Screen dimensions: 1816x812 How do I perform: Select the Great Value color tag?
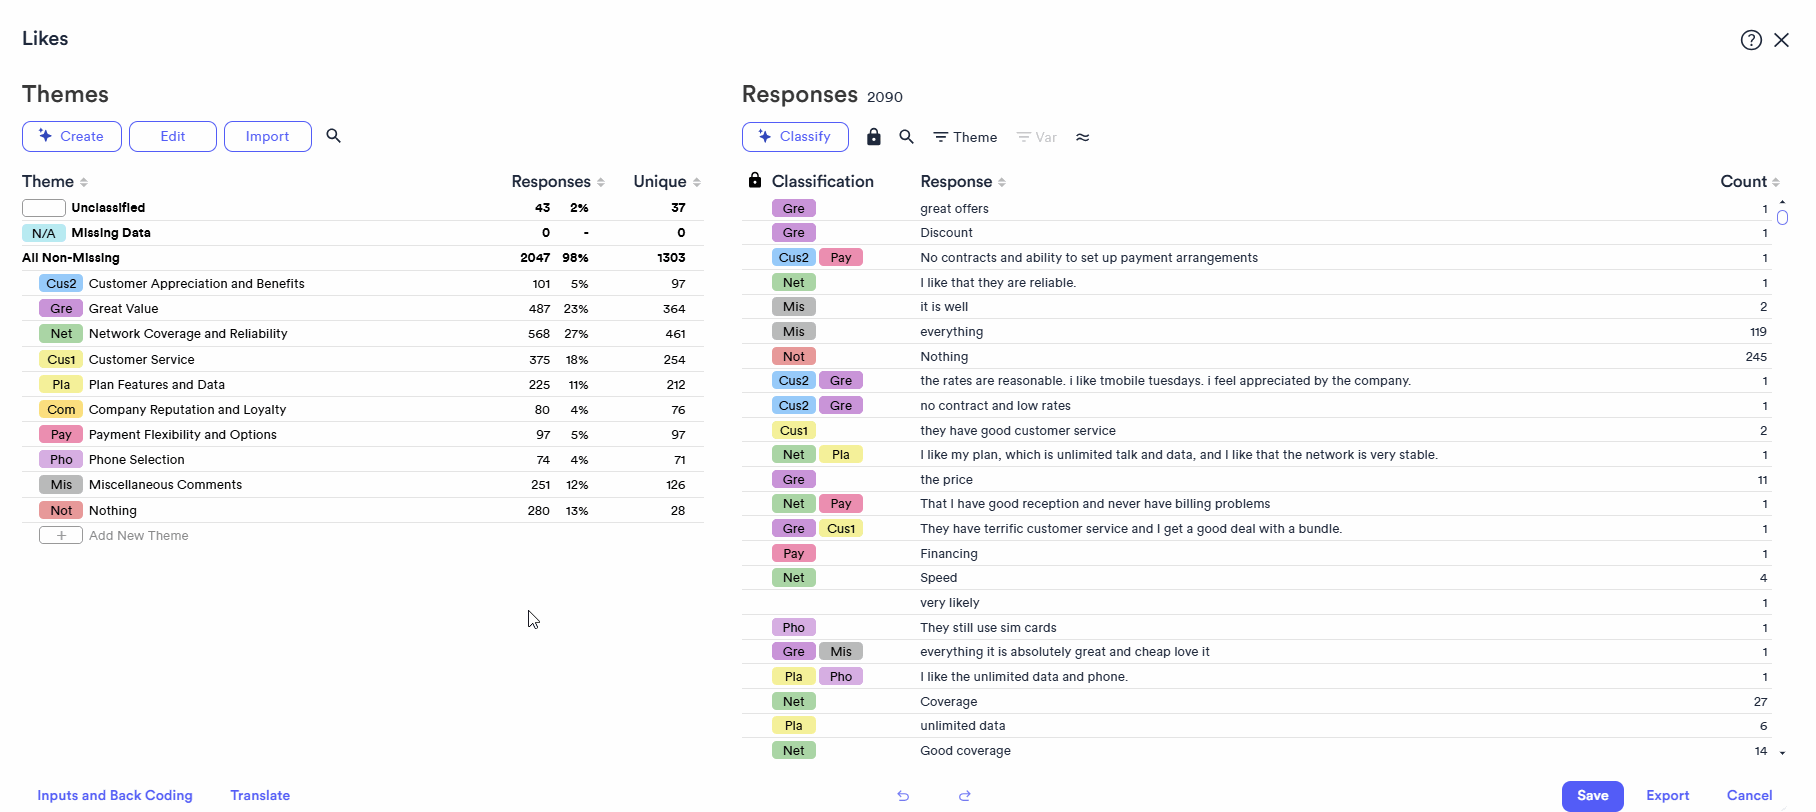click(61, 309)
